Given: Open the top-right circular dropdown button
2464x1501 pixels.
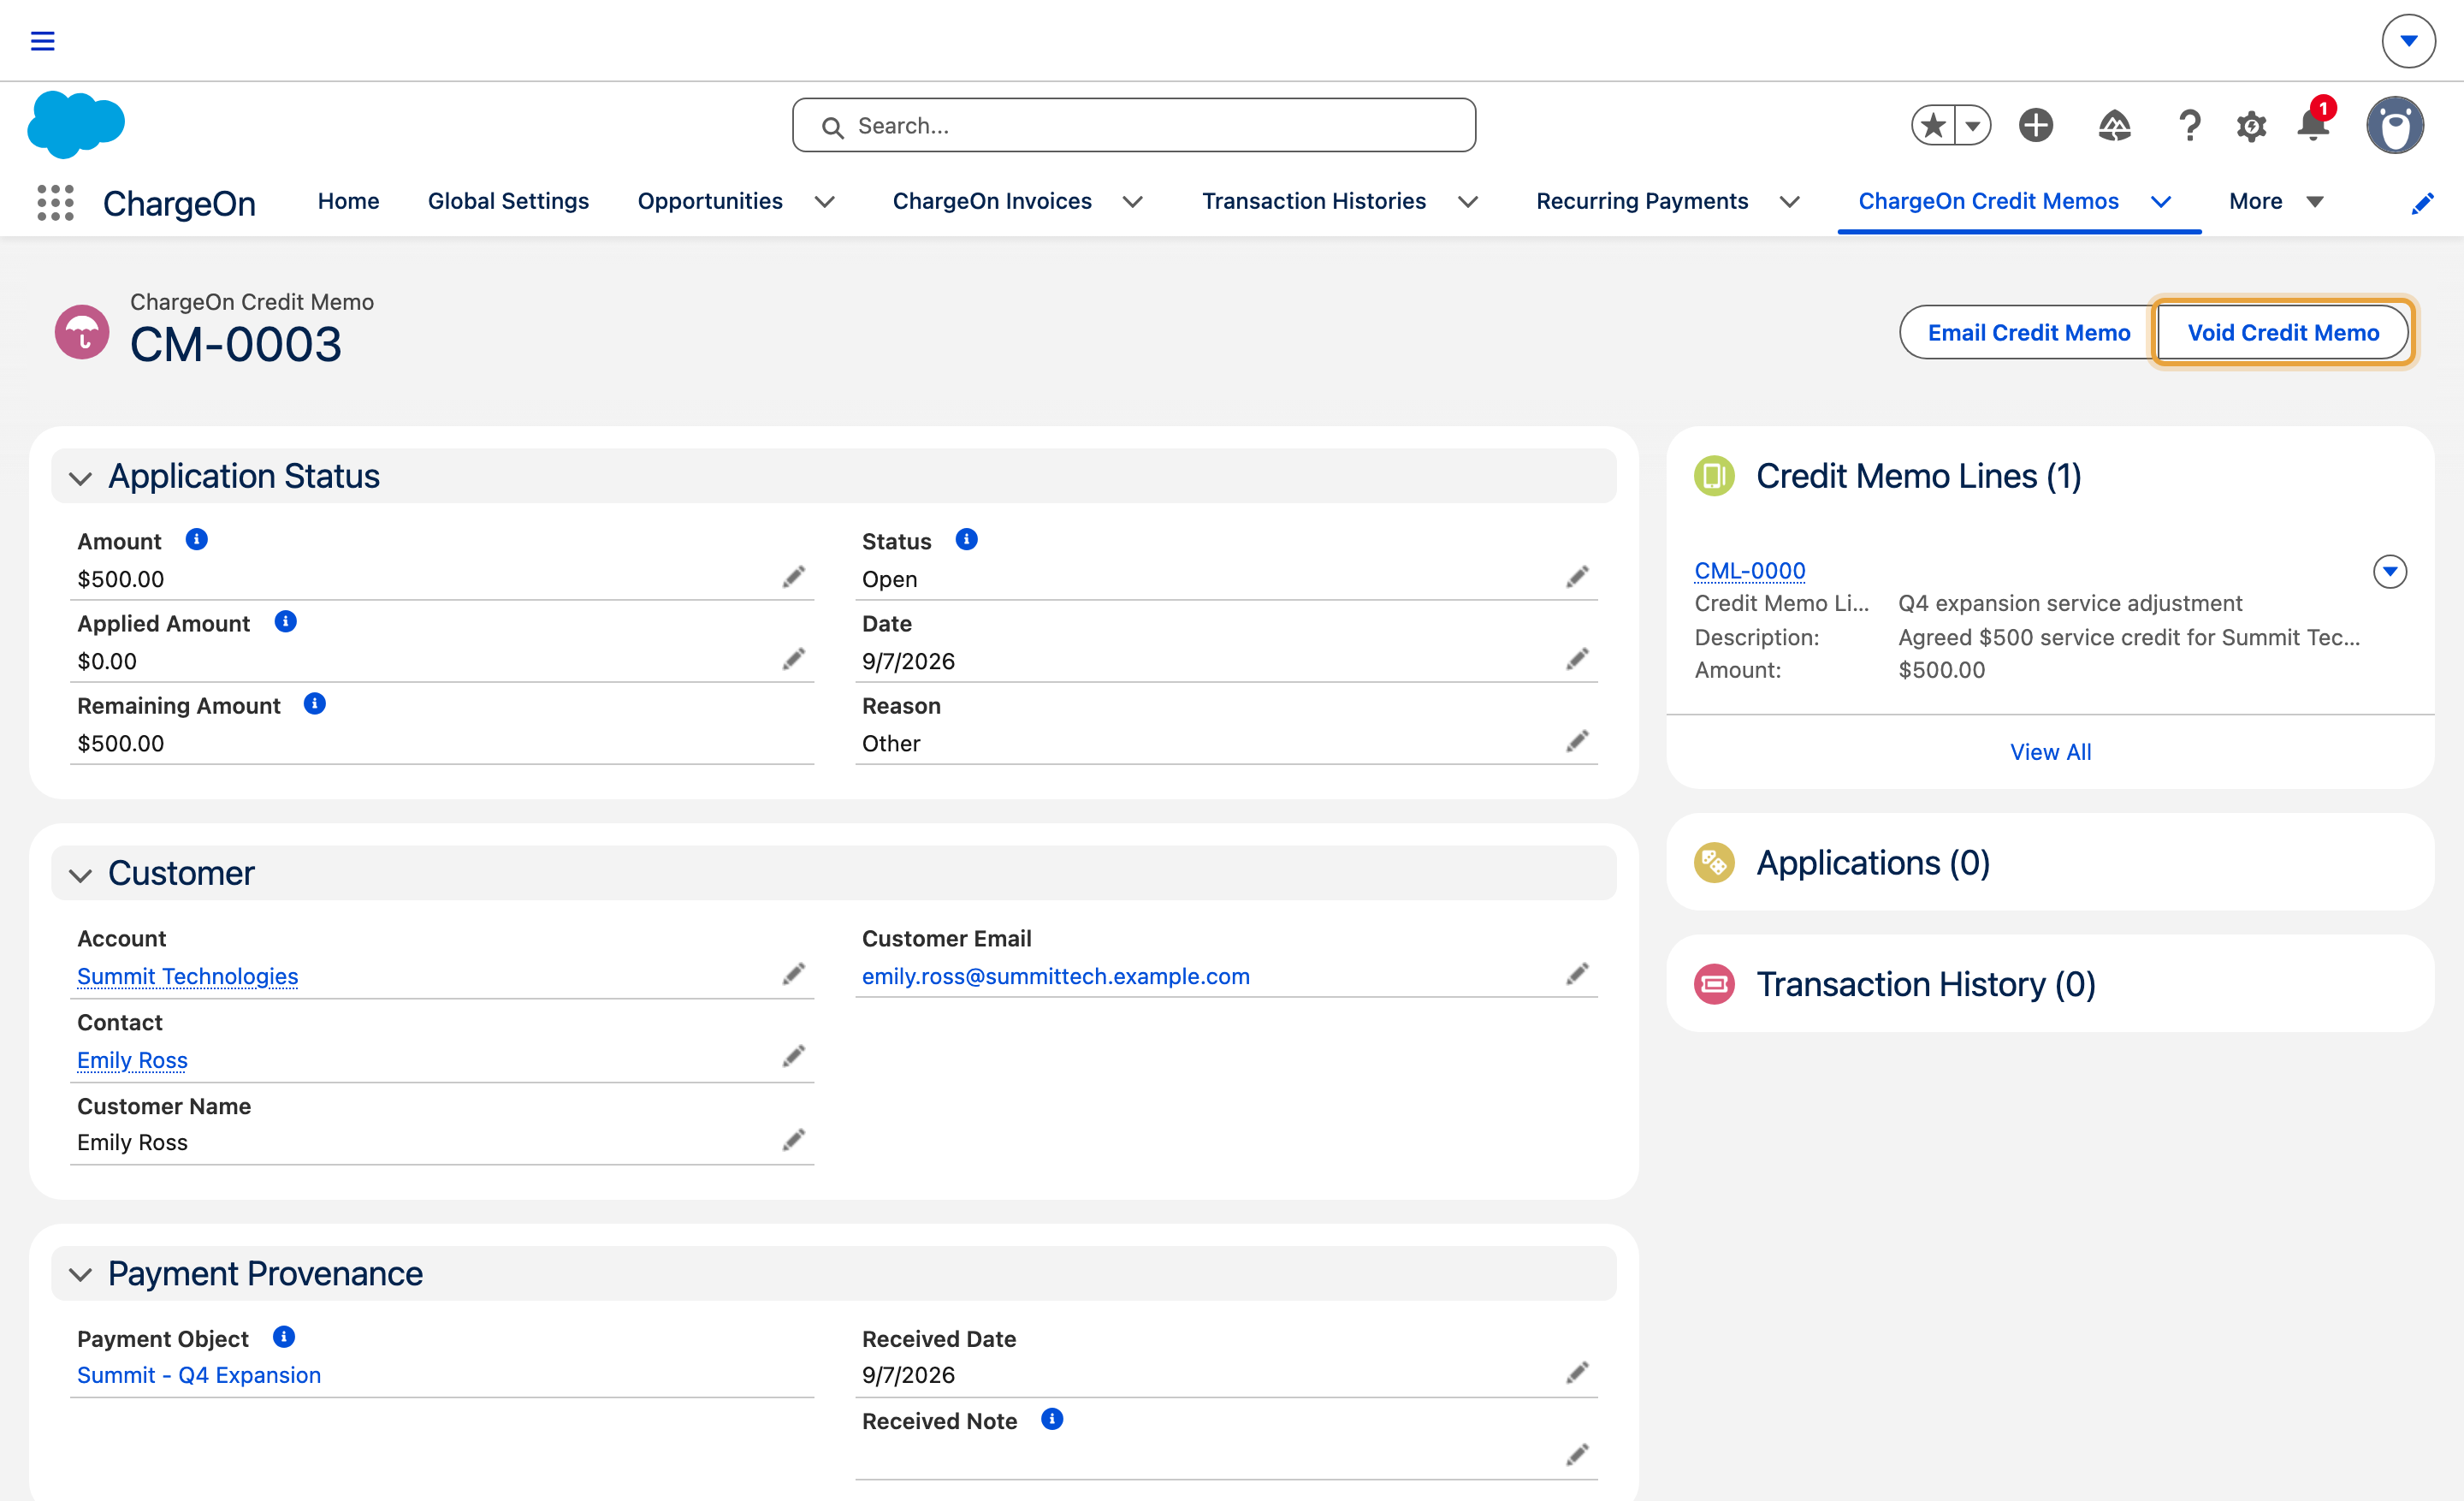Looking at the screenshot, I should (x=2408, y=41).
